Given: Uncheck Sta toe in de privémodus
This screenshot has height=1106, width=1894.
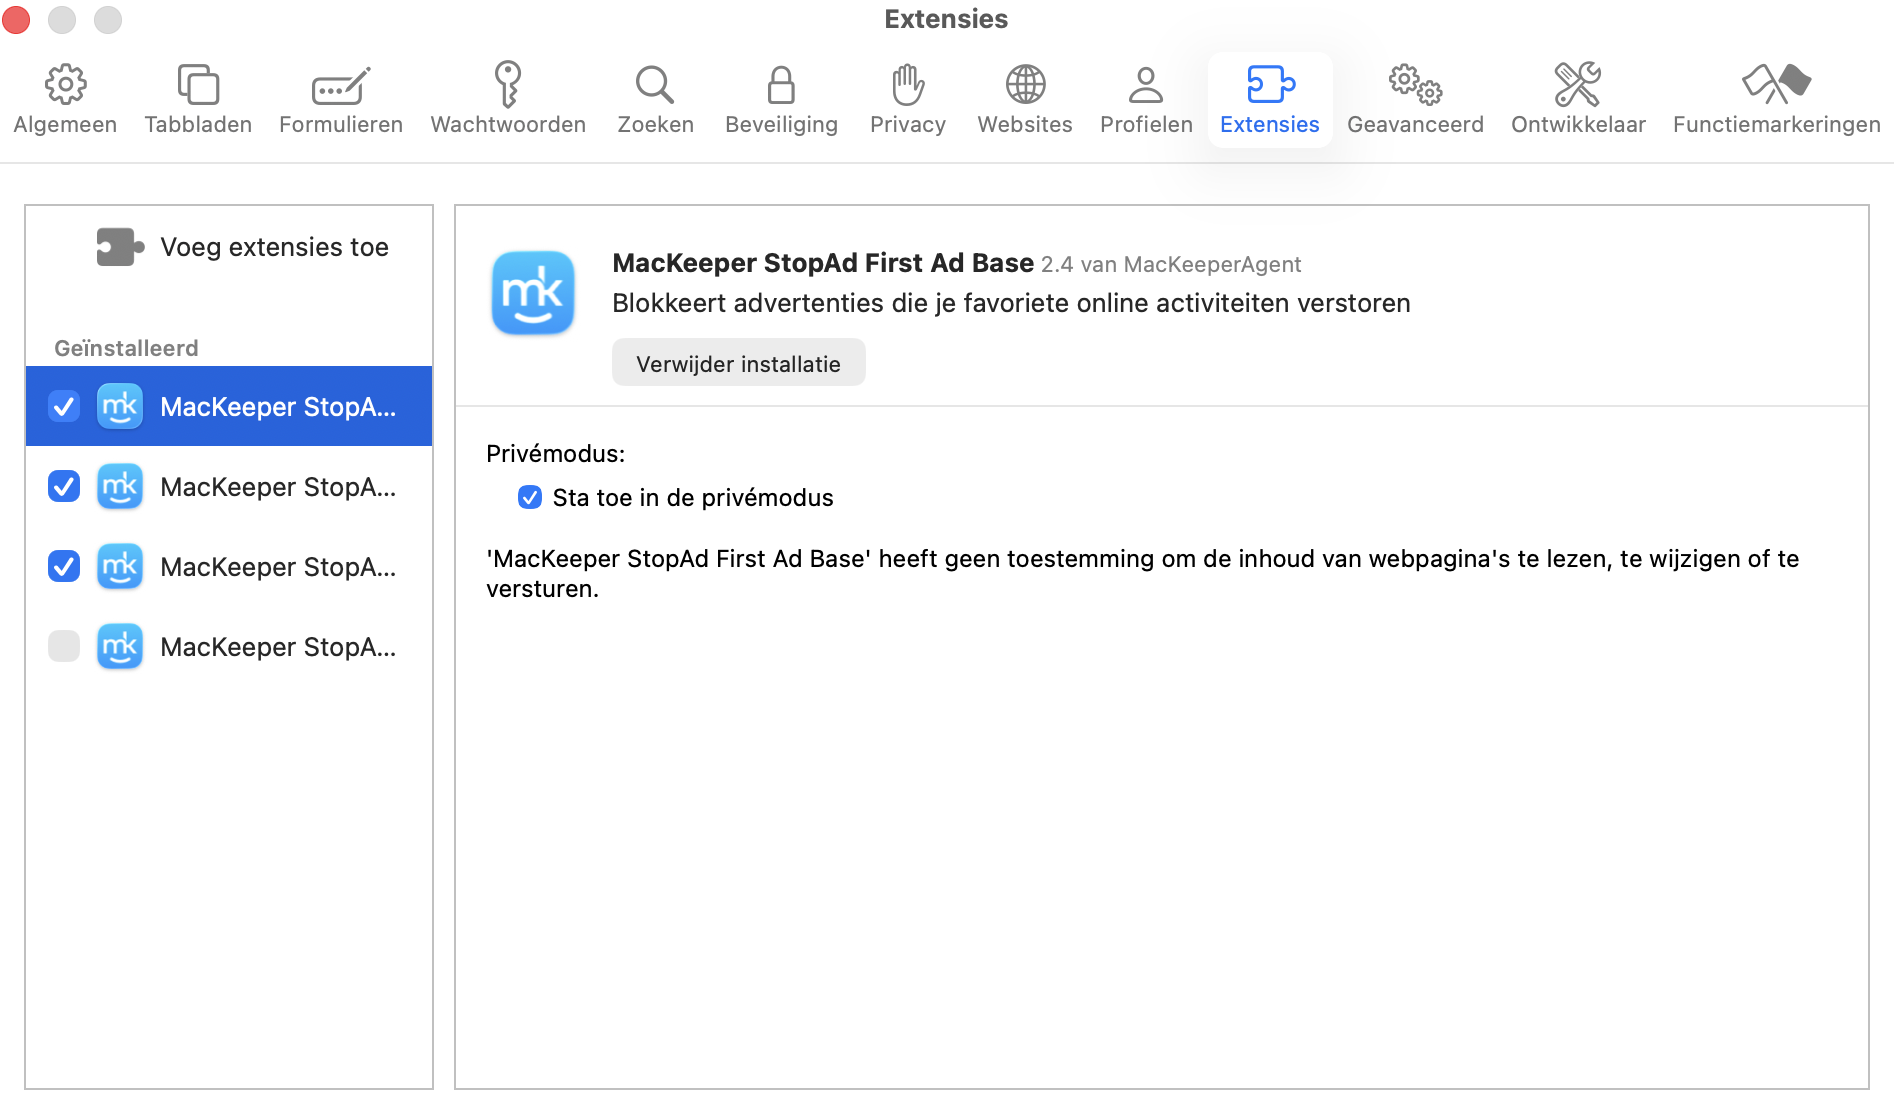Looking at the screenshot, I should (x=529, y=497).
